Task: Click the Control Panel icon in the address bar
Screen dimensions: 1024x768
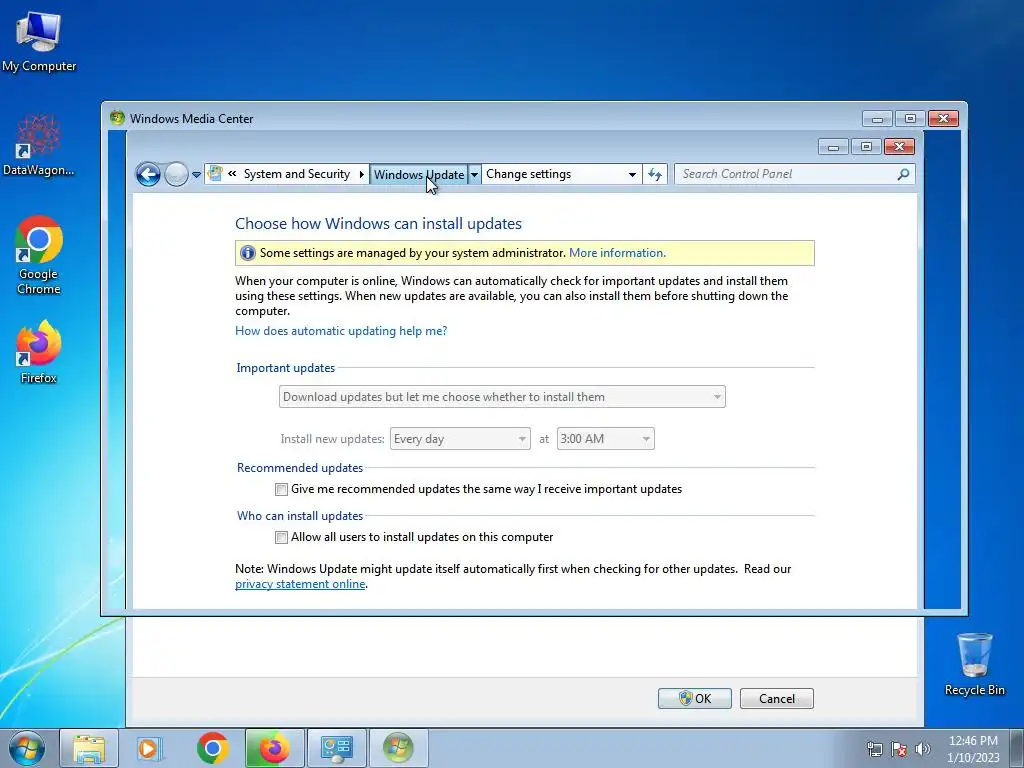Action: click(x=215, y=174)
